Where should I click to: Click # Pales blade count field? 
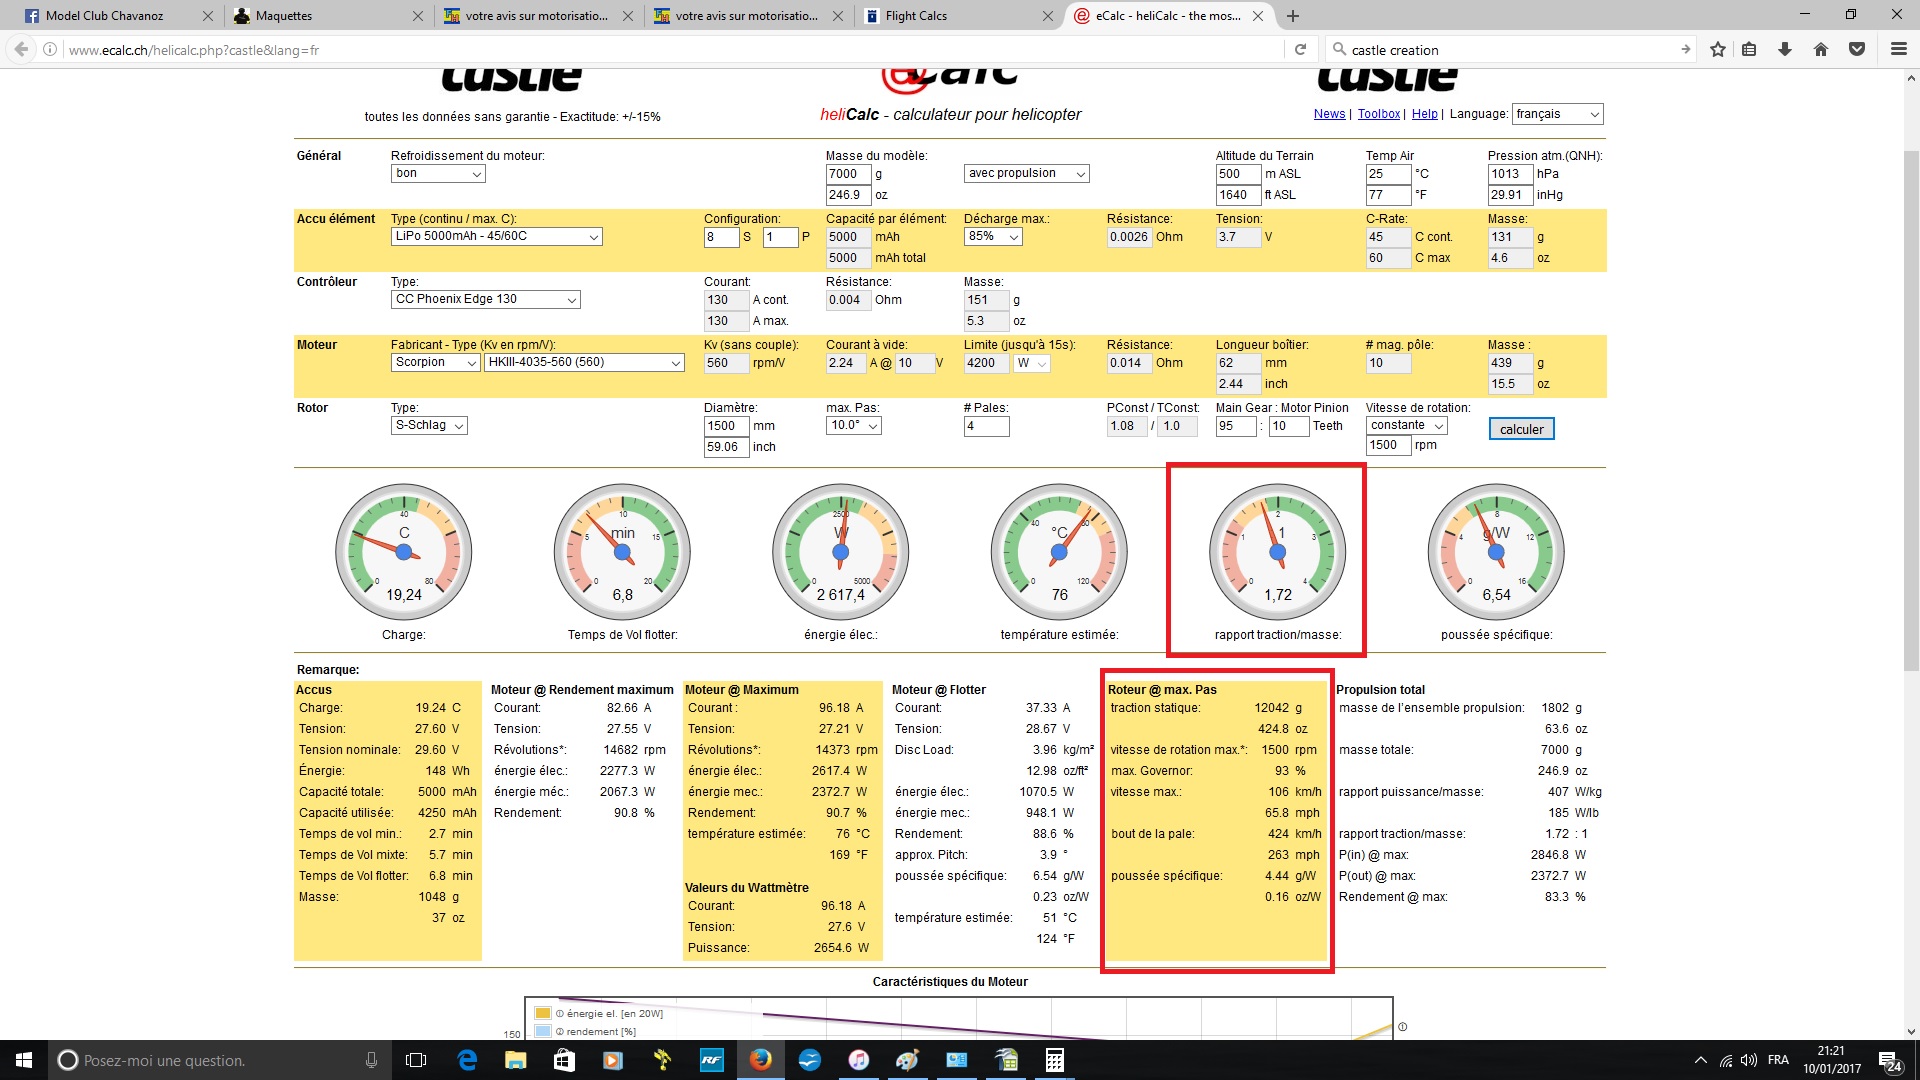click(x=986, y=426)
